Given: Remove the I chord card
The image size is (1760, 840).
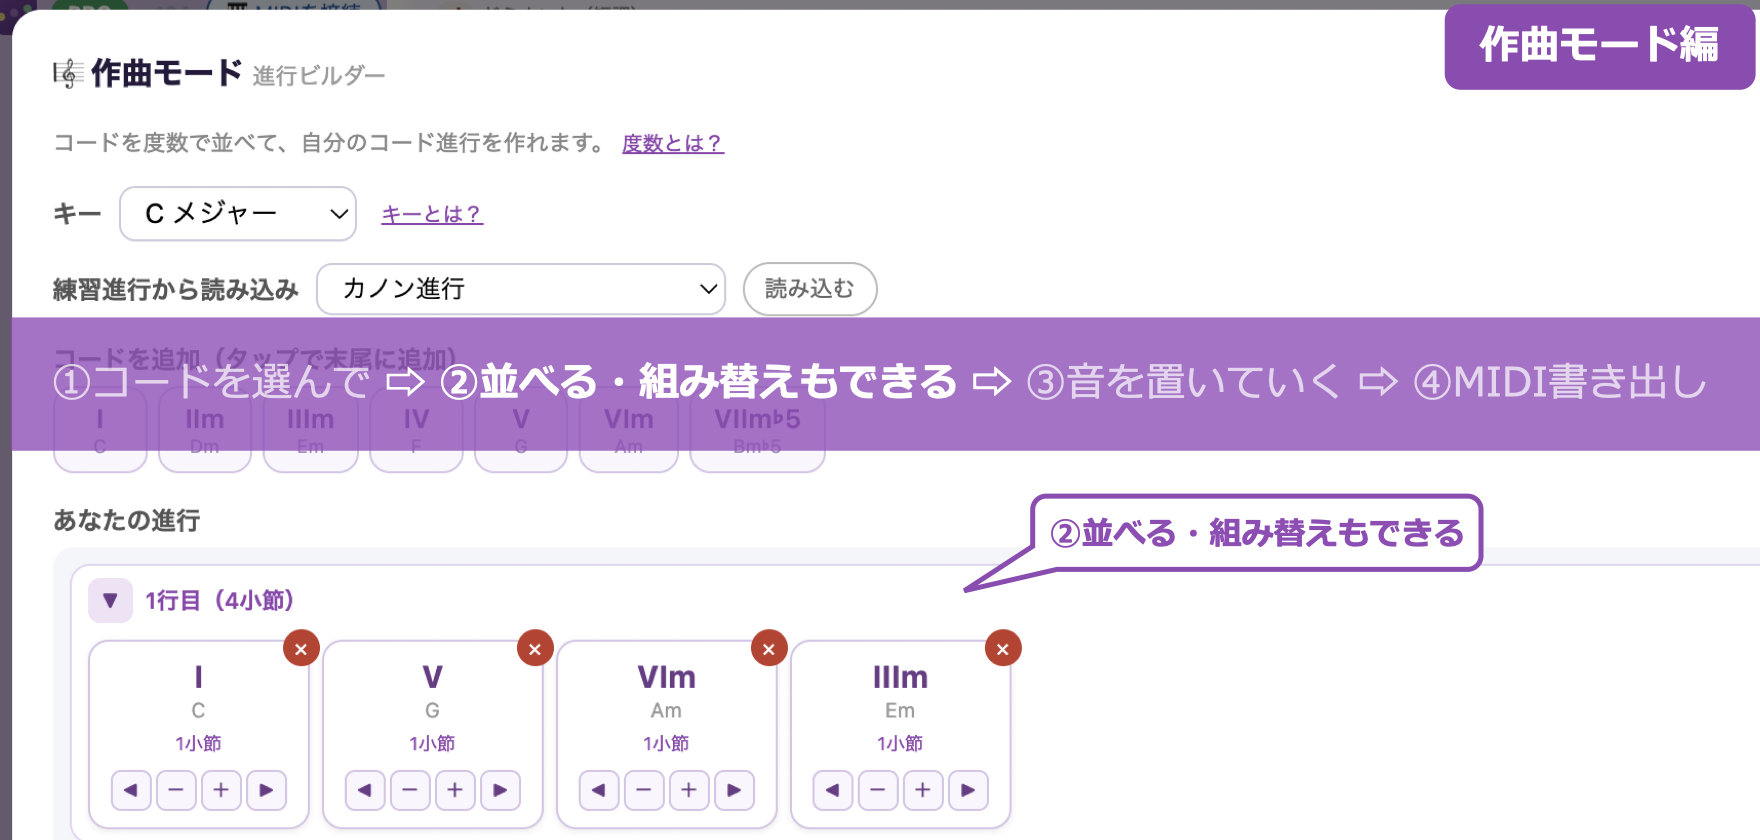Looking at the screenshot, I should 301,648.
